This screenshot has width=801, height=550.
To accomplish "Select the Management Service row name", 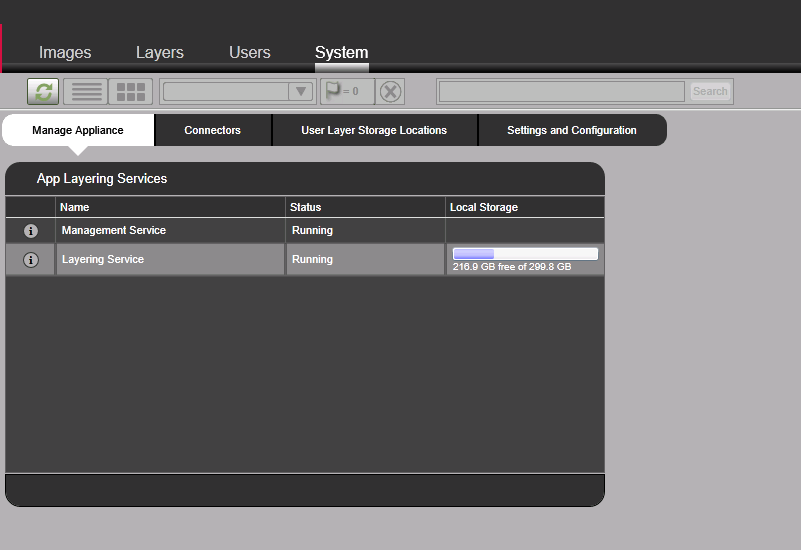I will pyautogui.click(x=114, y=230).
